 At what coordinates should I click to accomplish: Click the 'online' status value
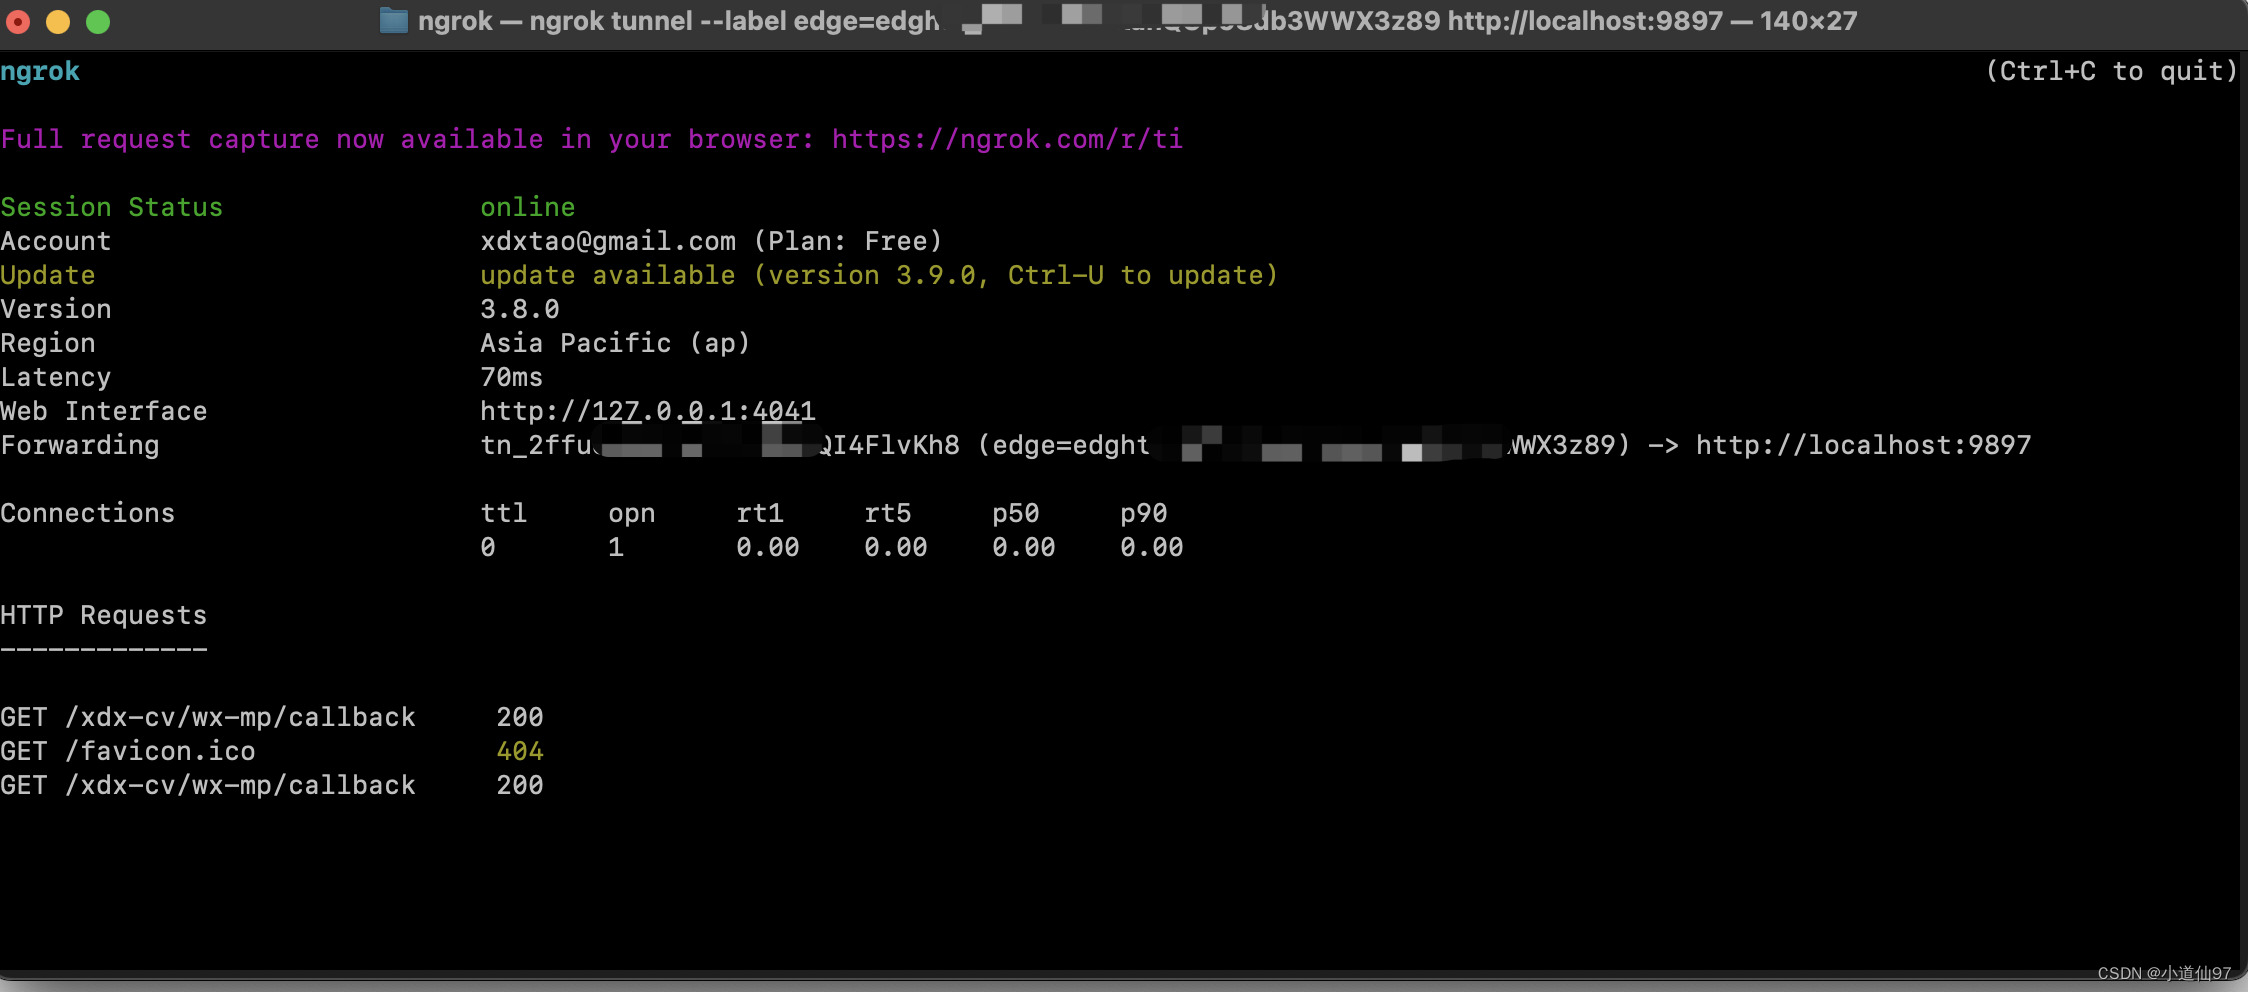click(528, 207)
